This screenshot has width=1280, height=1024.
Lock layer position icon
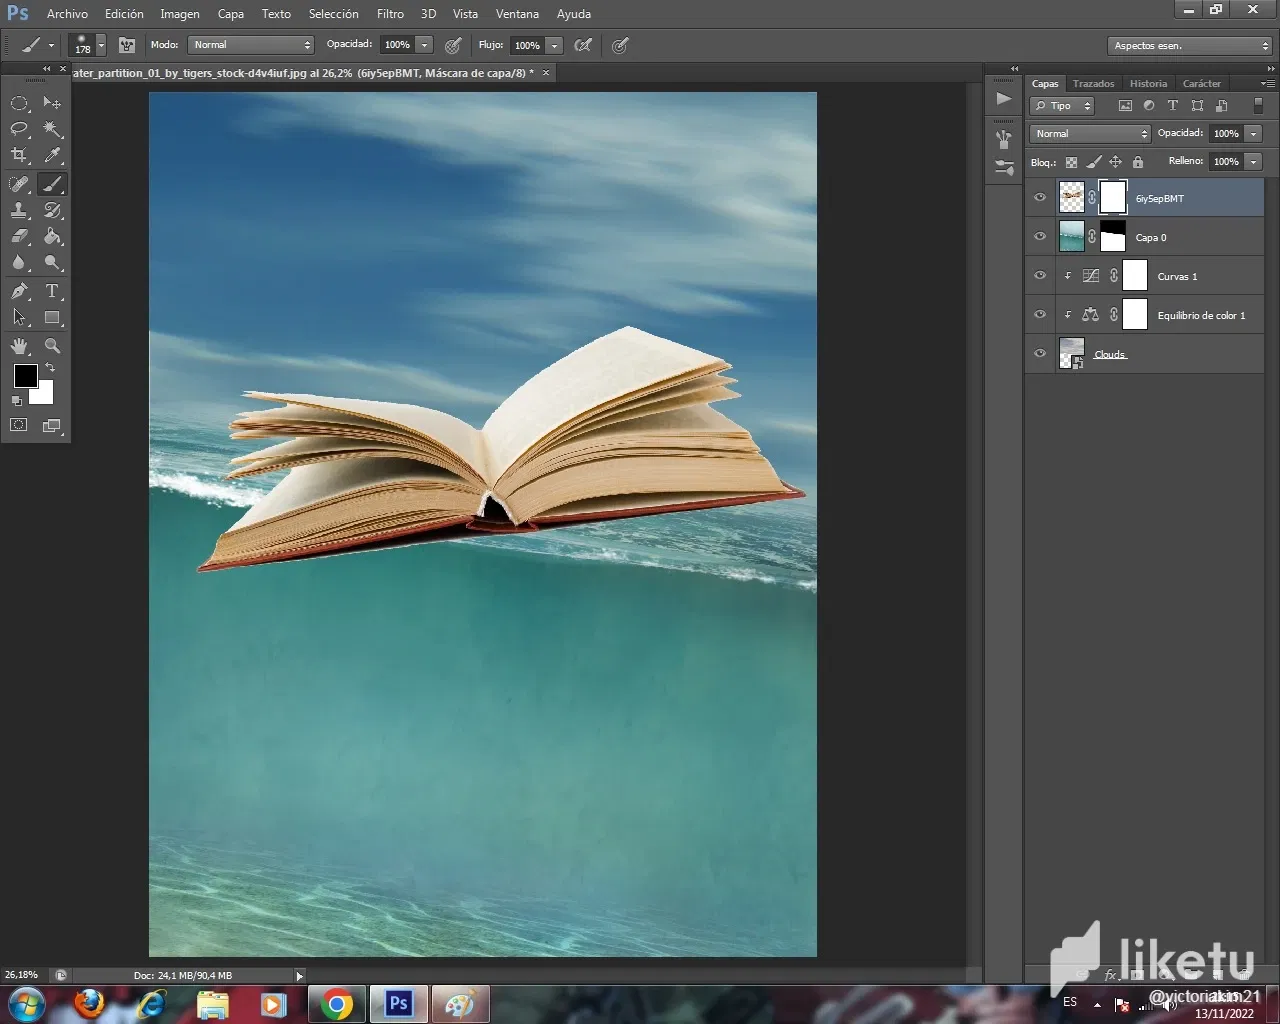point(1115,162)
